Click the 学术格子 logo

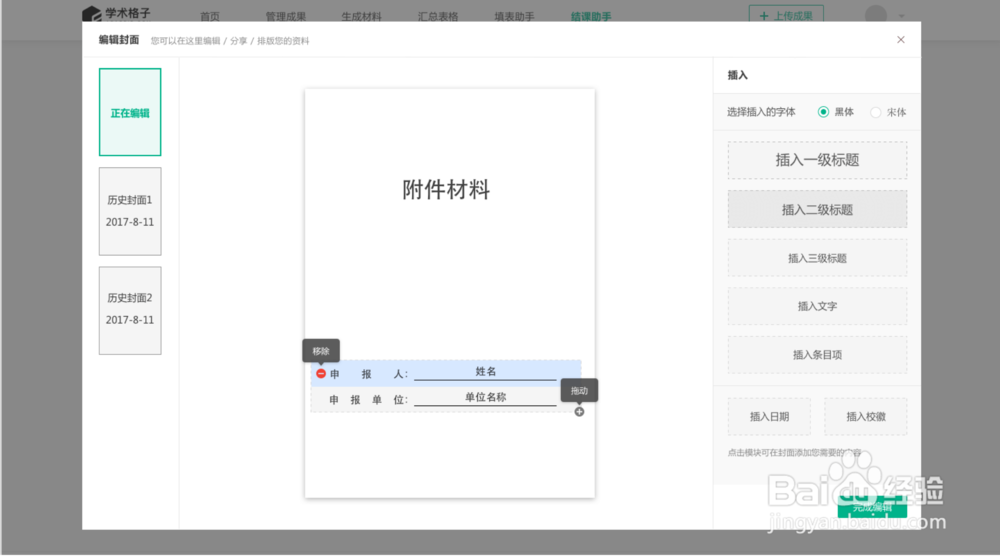click(117, 13)
